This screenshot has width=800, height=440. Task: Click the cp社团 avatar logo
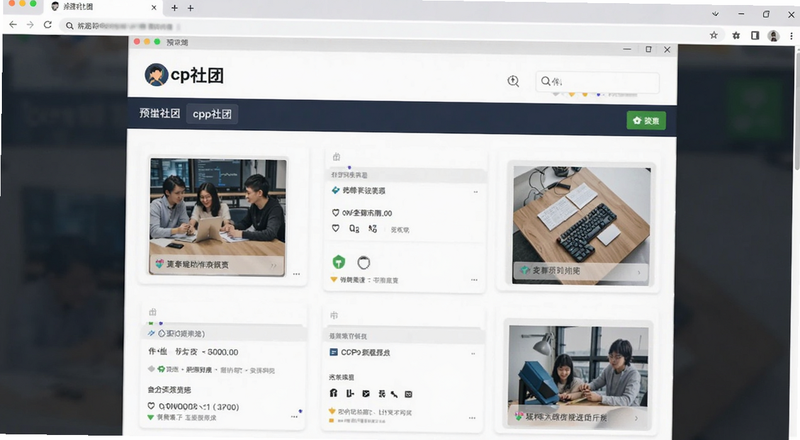click(x=156, y=75)
